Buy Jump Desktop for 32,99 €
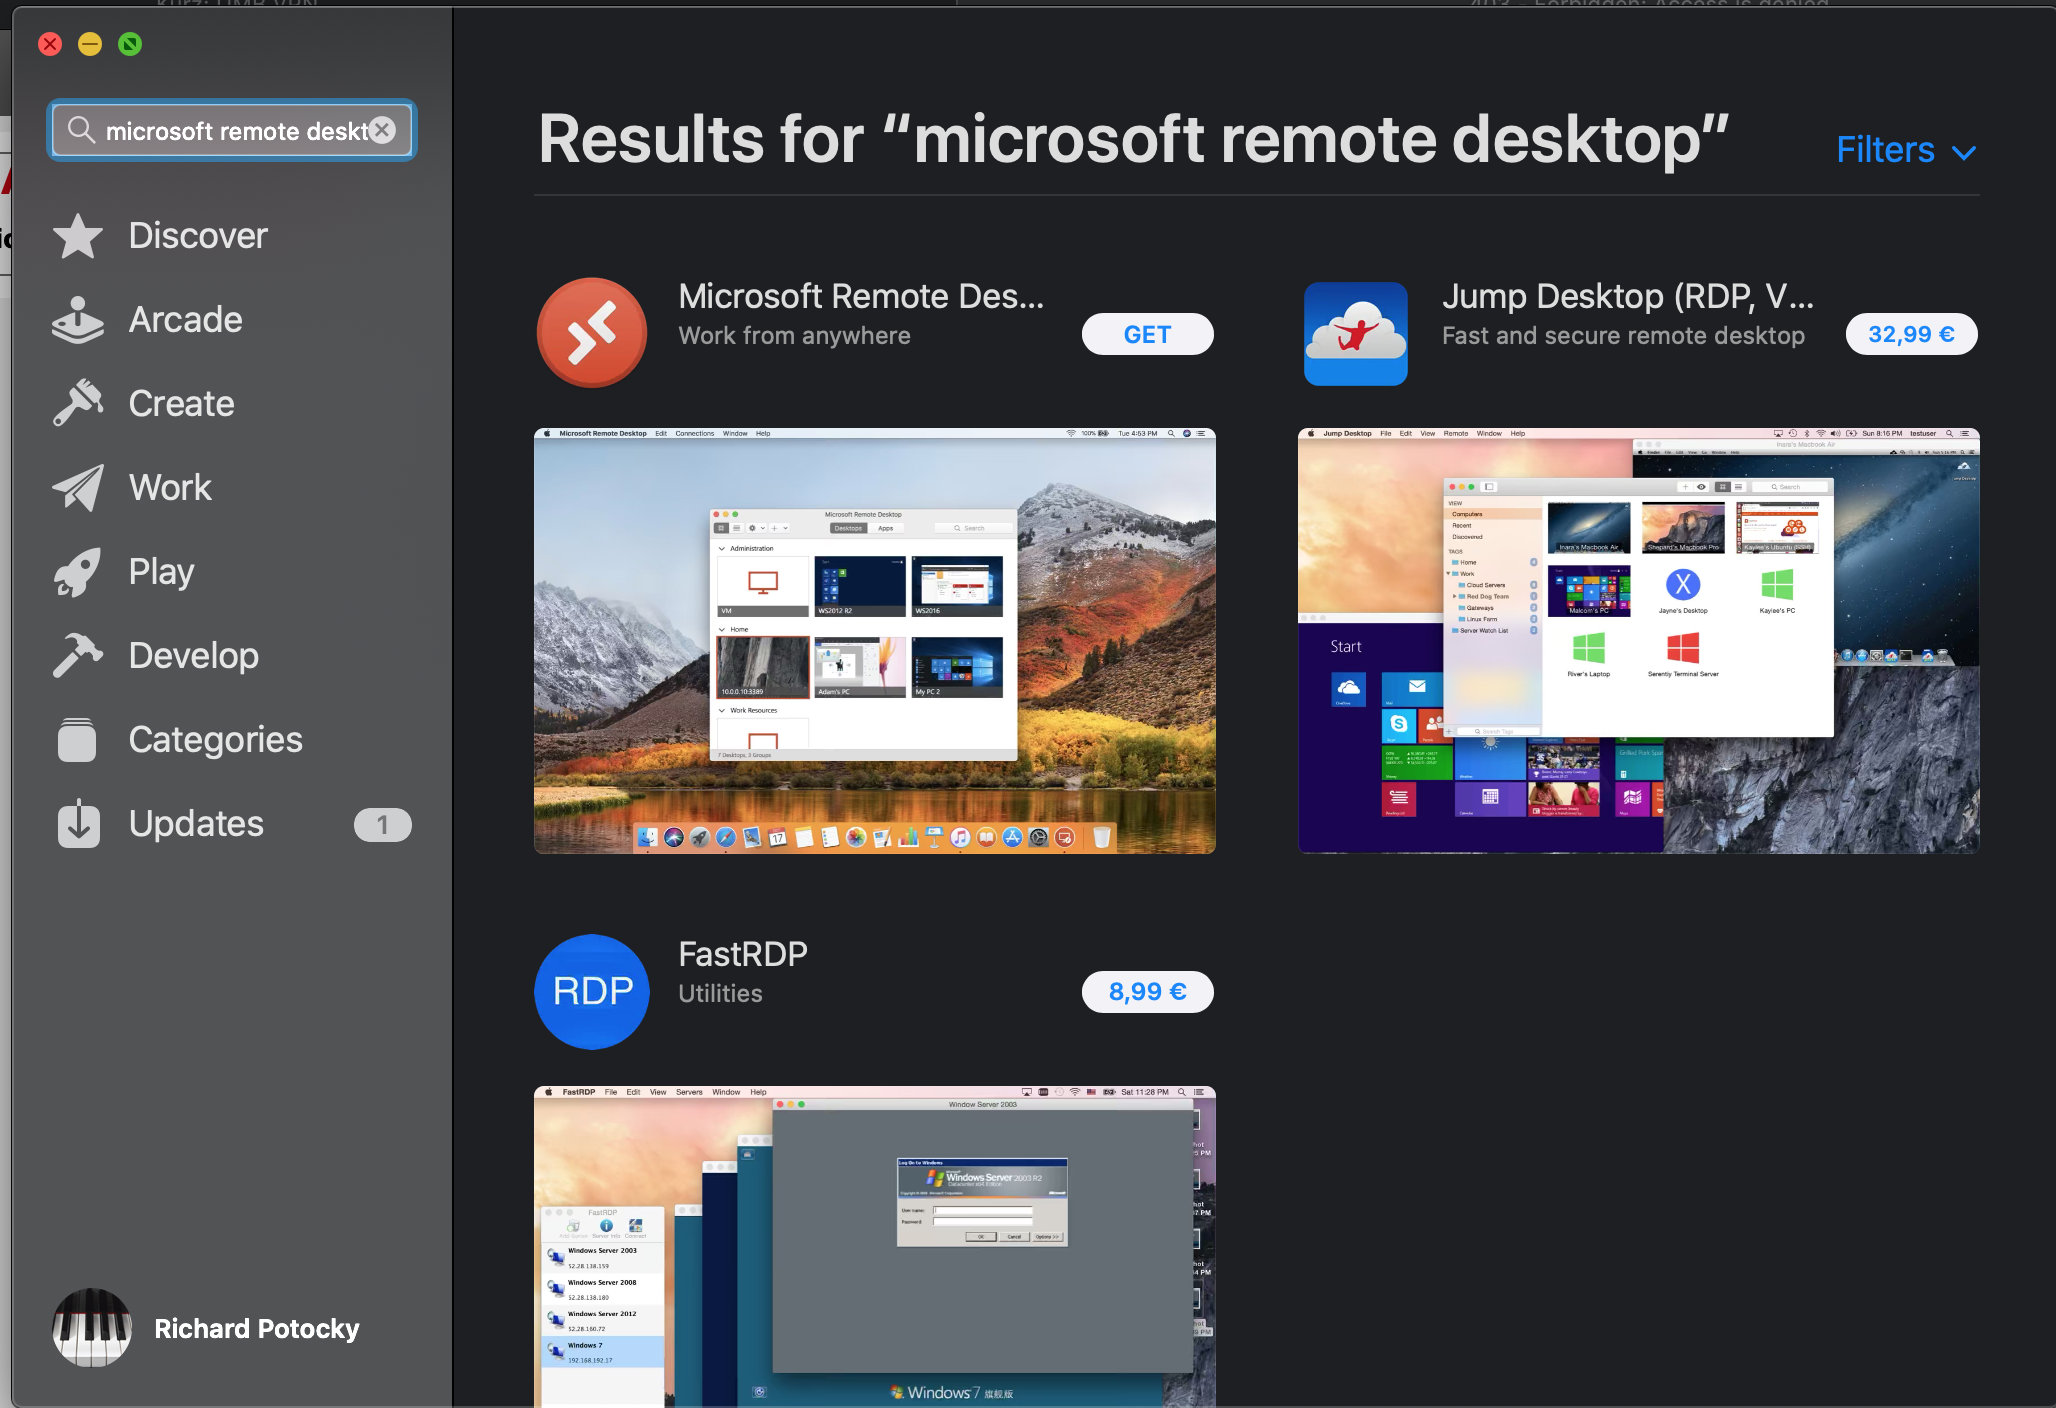2056x1408 pixels. click(x=1911, y=334)
